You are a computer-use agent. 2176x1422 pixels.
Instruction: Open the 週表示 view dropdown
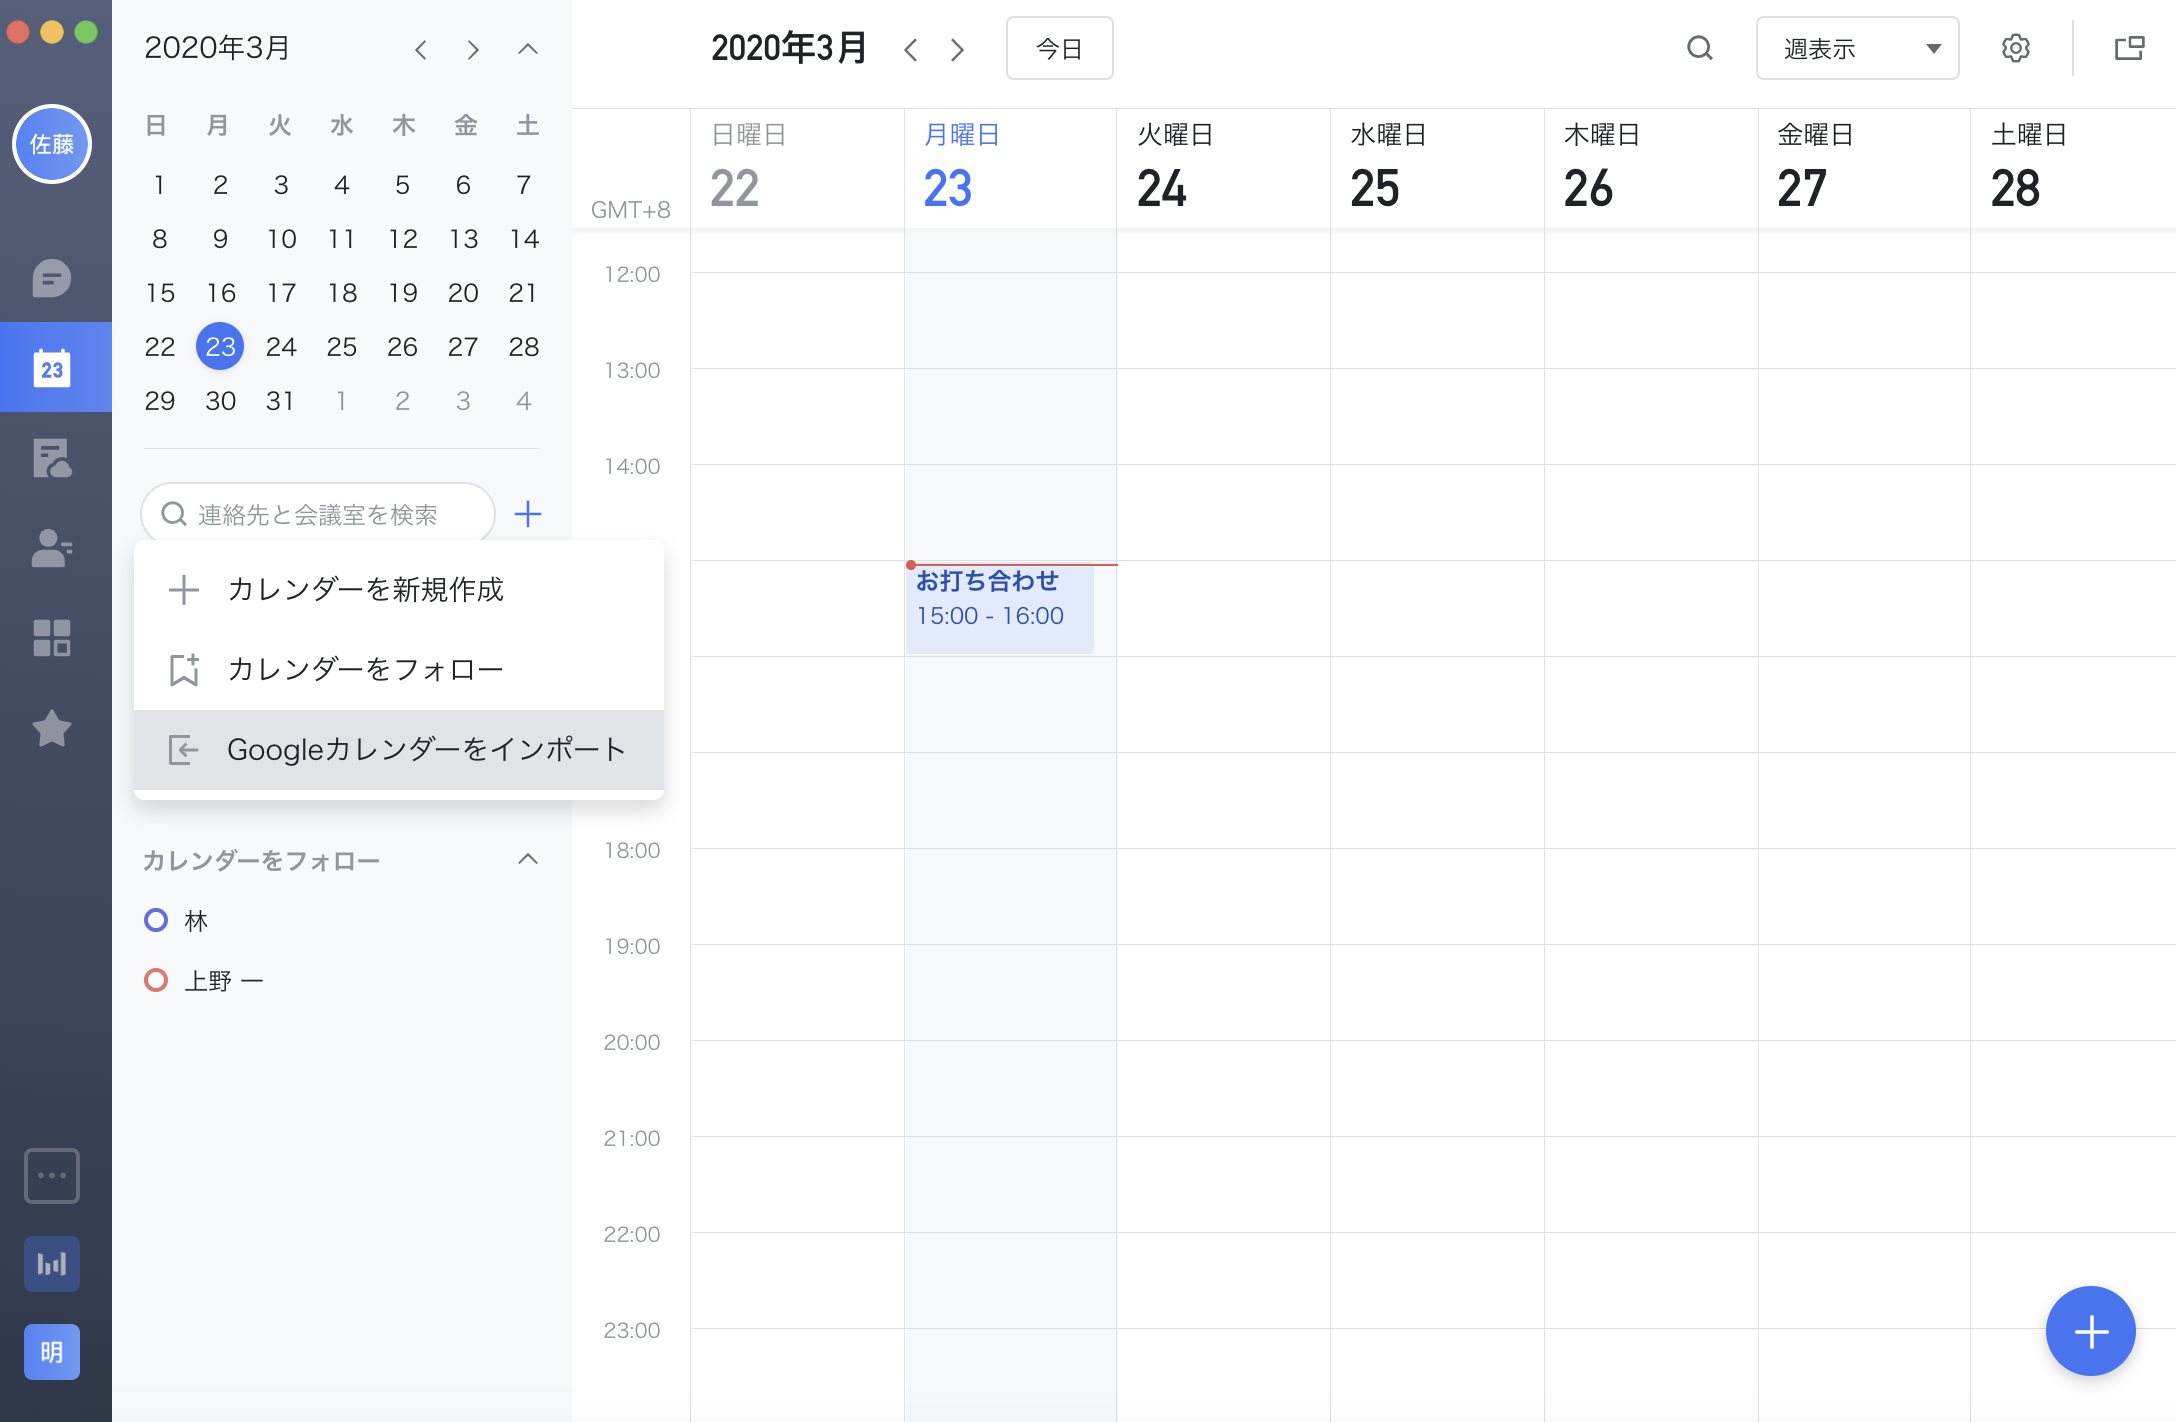(1857, 48)
